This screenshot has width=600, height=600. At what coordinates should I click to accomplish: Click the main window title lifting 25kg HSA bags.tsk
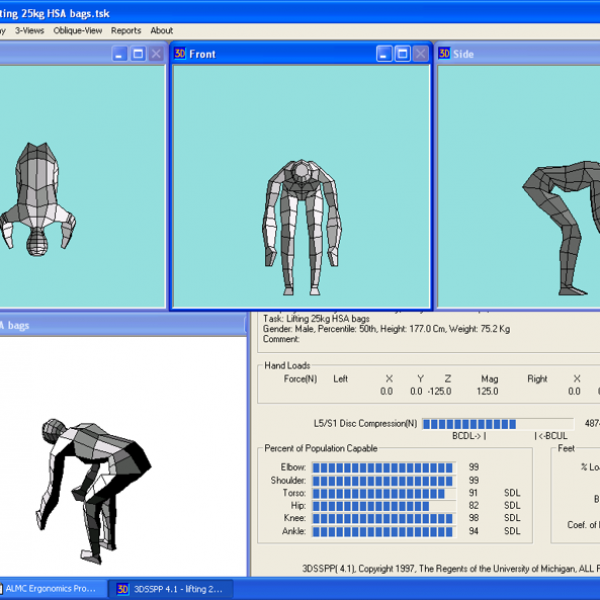(x=55, y=14)
